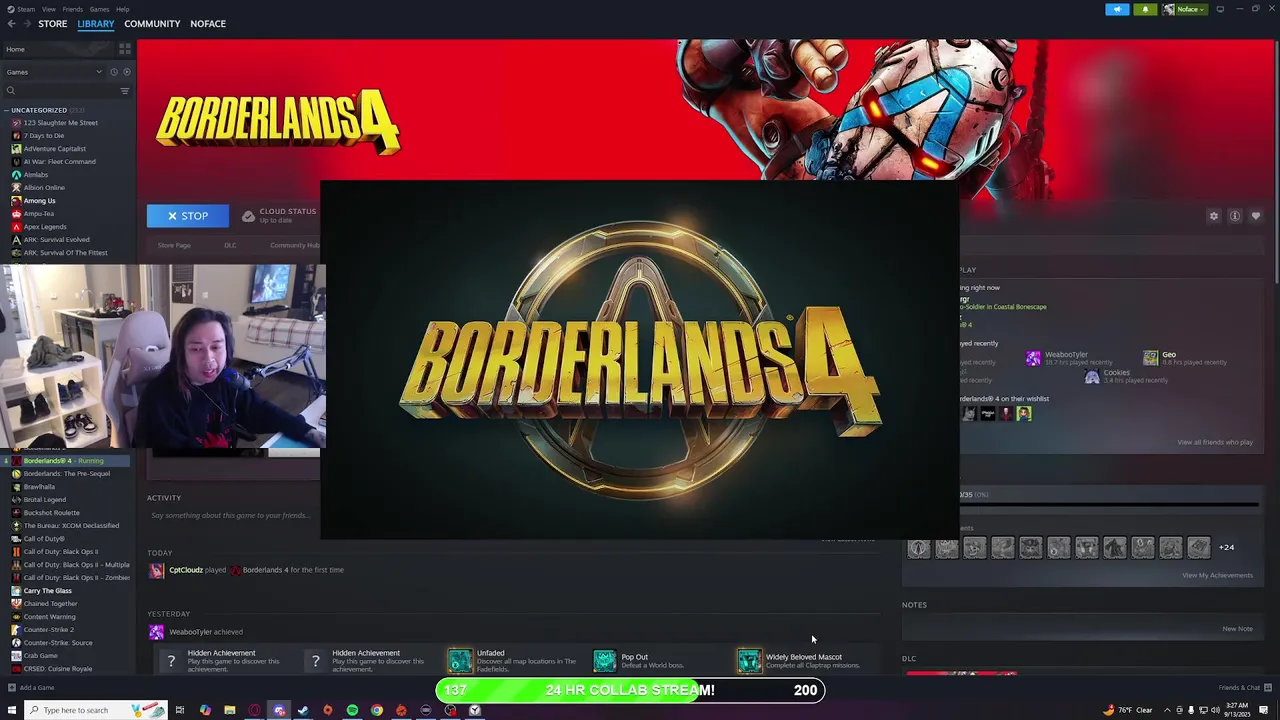The image size is (1280, 720).
Task: Open Noface account dropdown
Action: pos(1185,9)
